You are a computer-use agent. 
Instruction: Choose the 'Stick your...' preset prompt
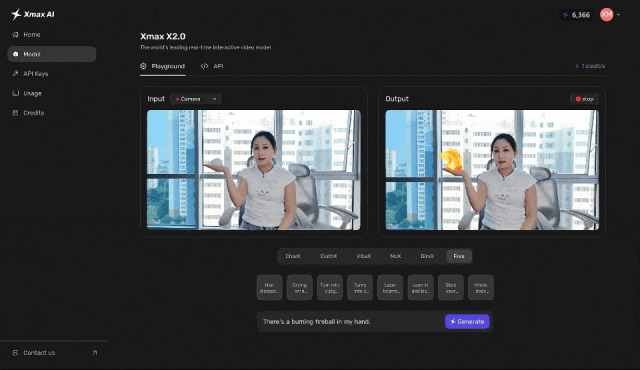[x=451, y=288]
